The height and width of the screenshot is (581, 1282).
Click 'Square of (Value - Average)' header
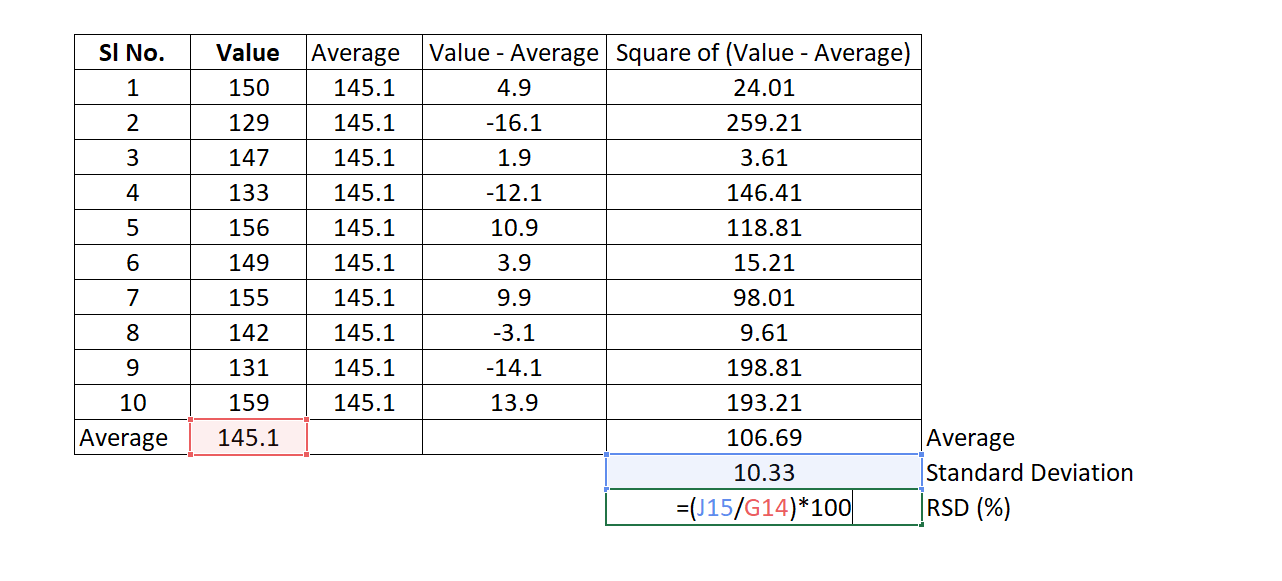tap(763, 52)
